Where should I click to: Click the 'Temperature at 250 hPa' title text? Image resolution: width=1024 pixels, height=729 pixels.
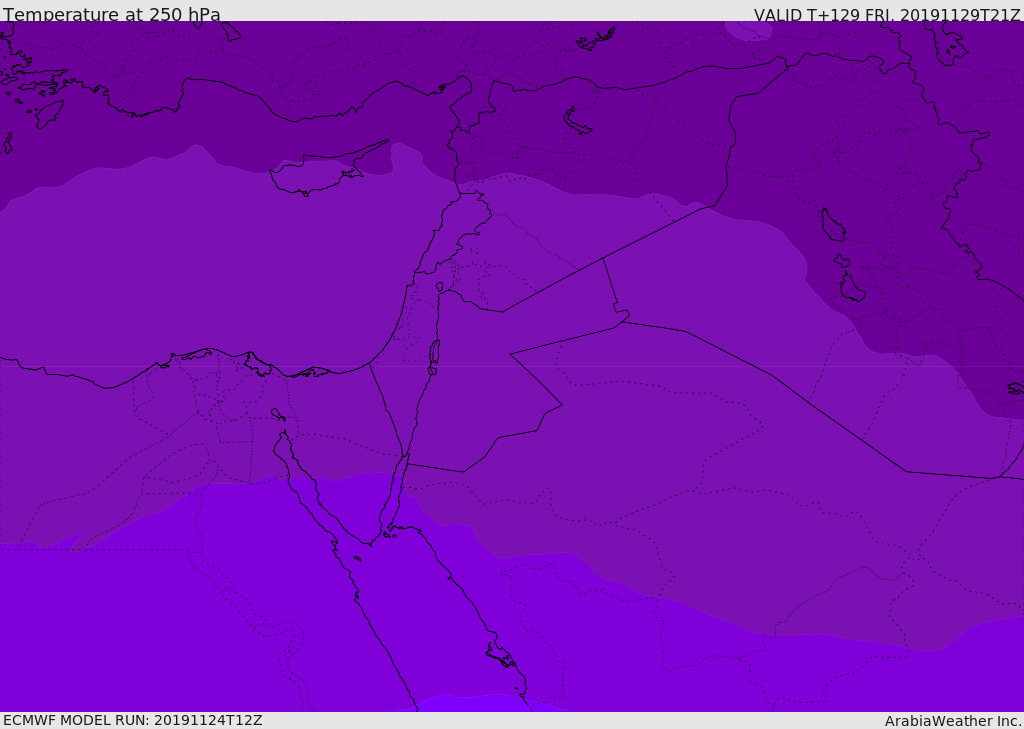coord(112,14)
